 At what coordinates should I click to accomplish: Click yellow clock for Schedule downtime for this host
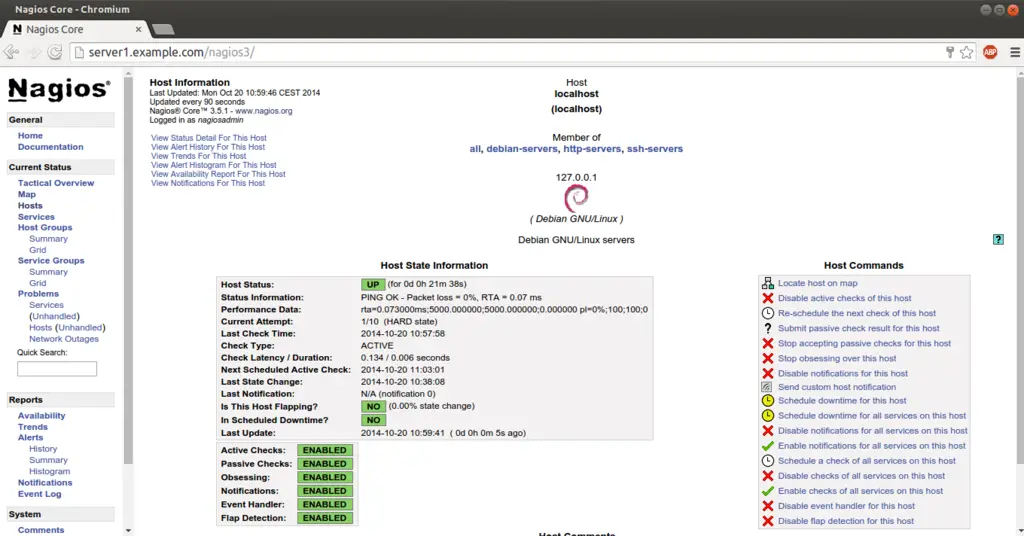pos(767,401)
